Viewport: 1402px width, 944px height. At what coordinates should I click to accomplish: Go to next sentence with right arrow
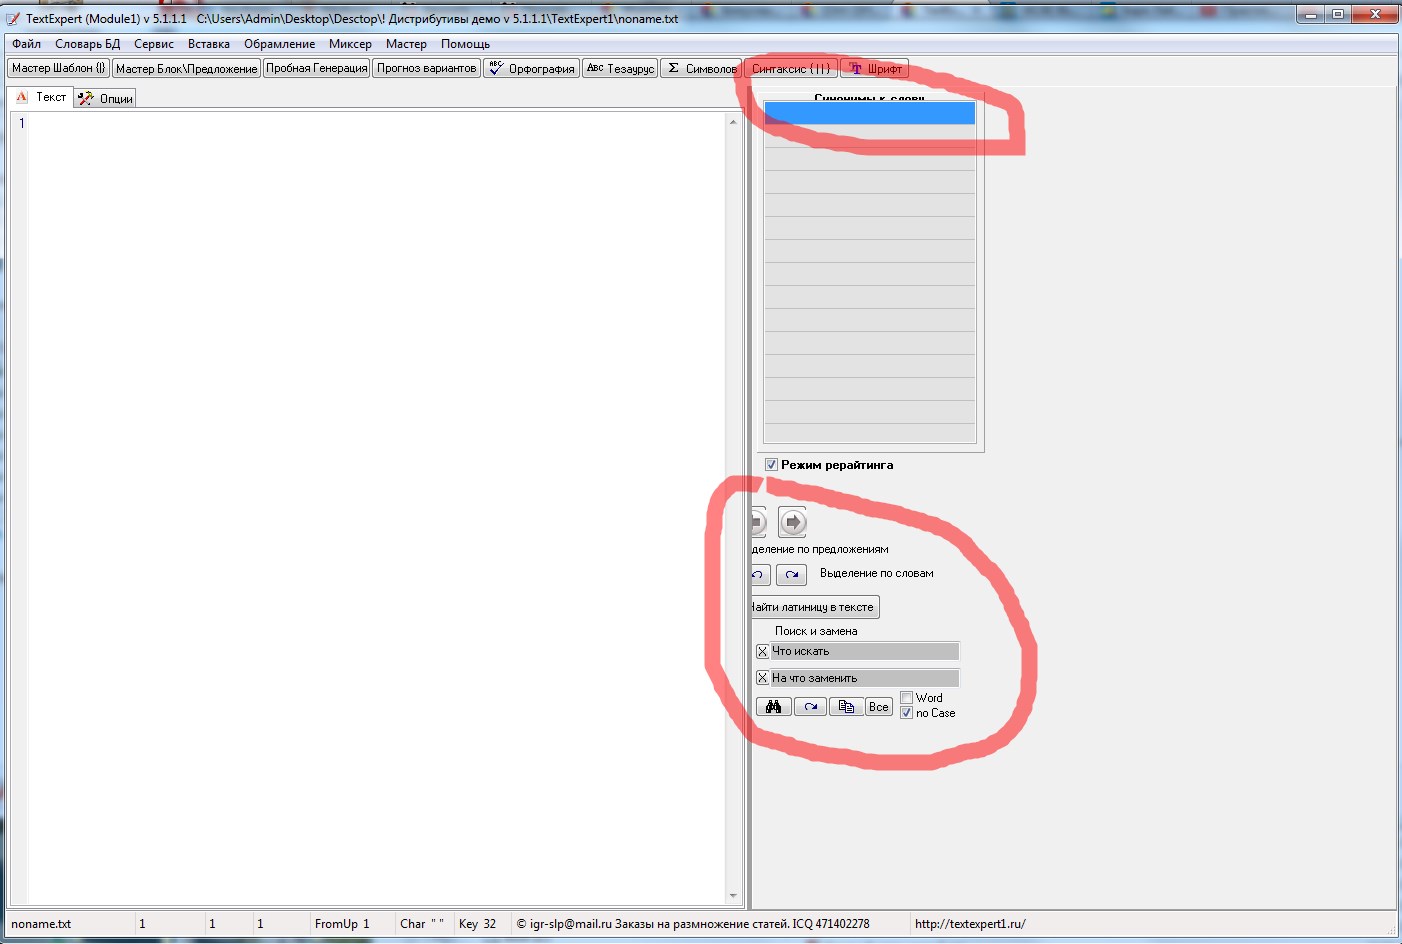click(x=792, y=522)
